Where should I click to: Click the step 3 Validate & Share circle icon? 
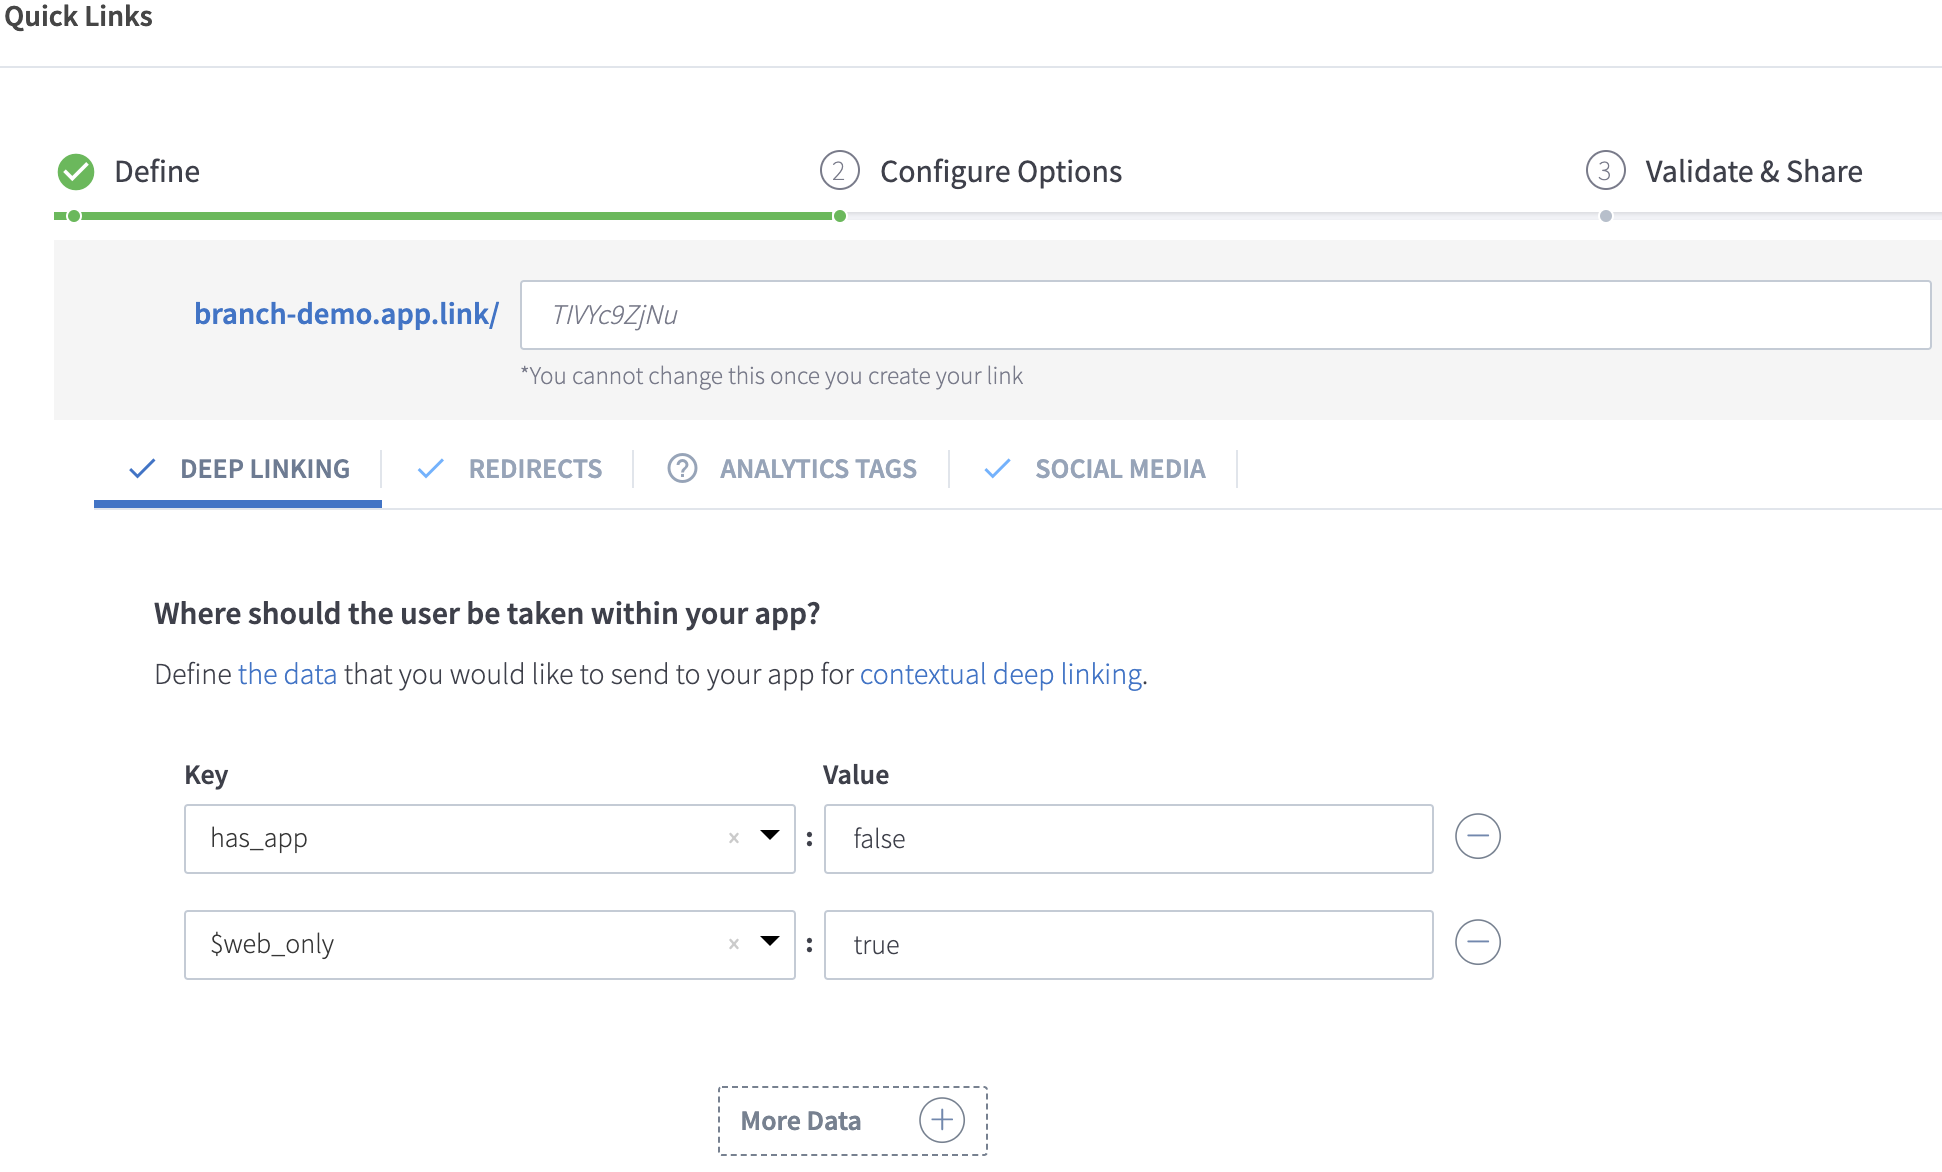(1605, 171)
